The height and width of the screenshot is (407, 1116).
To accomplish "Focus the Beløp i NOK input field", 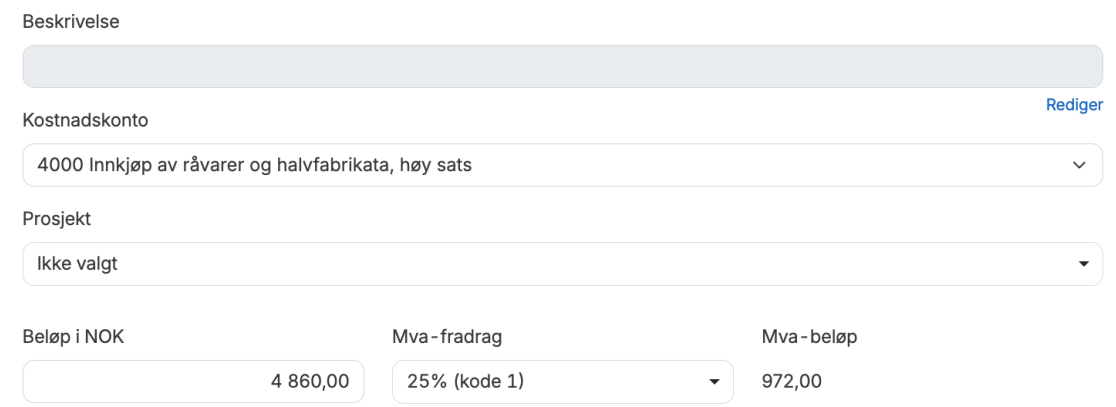I will pos(193,382).
